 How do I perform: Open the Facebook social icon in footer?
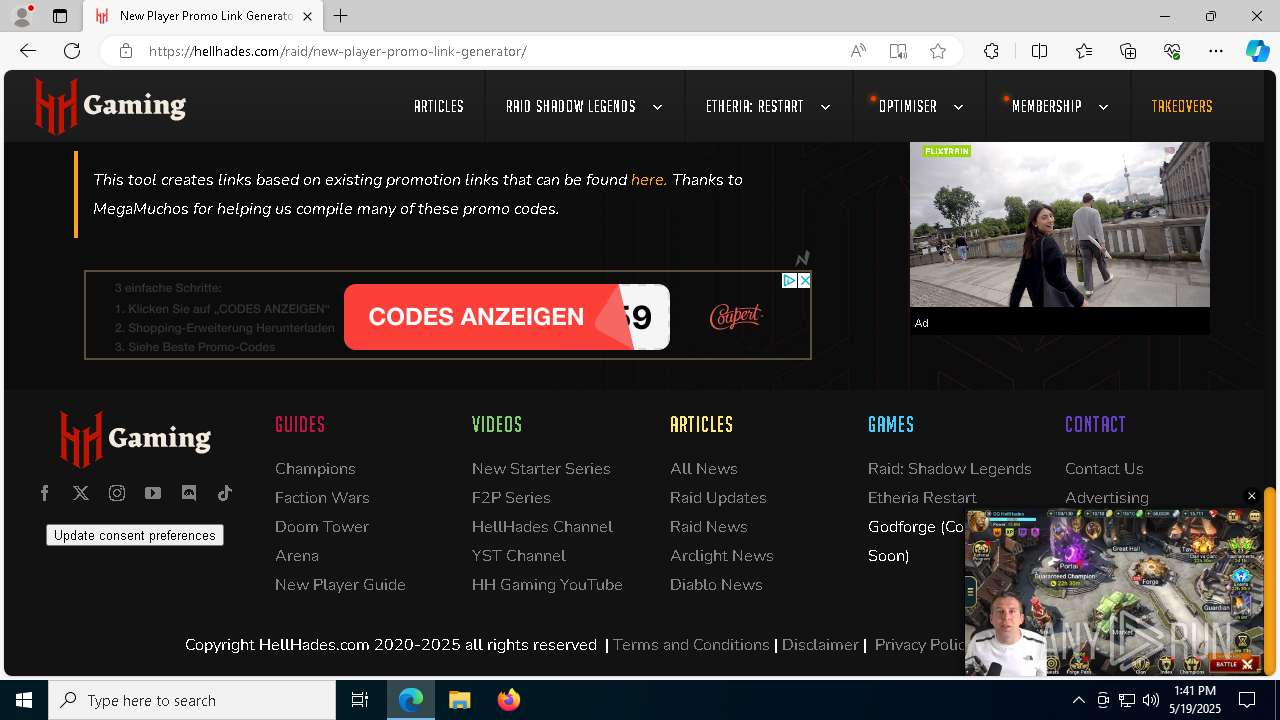[45, 493]
